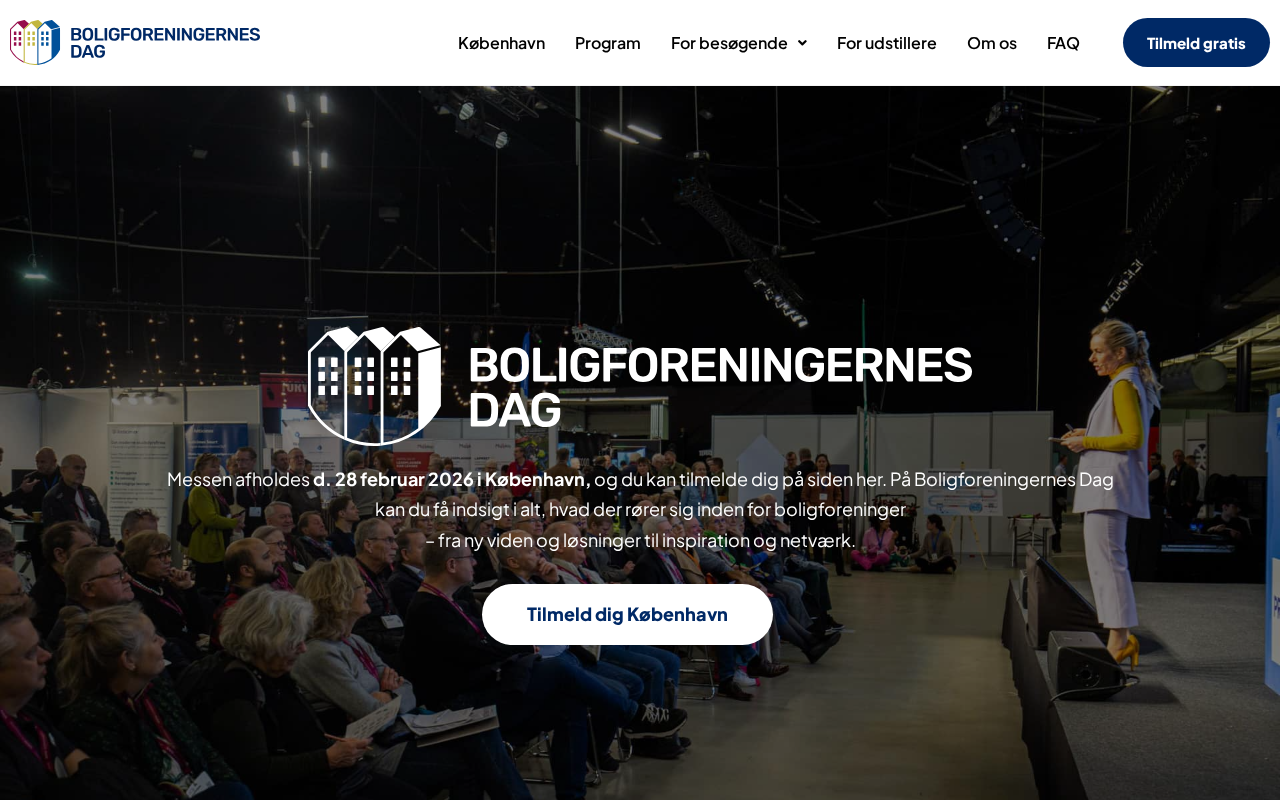Click the white building icon in the hero

(375, 386)
